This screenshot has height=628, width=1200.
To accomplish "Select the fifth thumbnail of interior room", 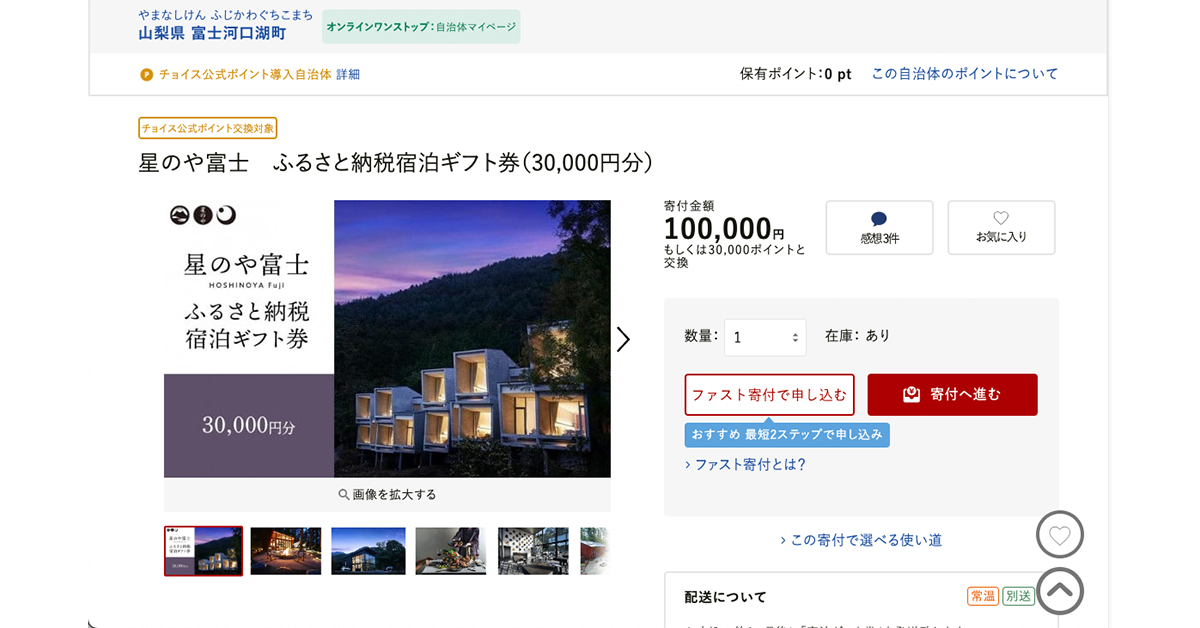I will [533, 551].
